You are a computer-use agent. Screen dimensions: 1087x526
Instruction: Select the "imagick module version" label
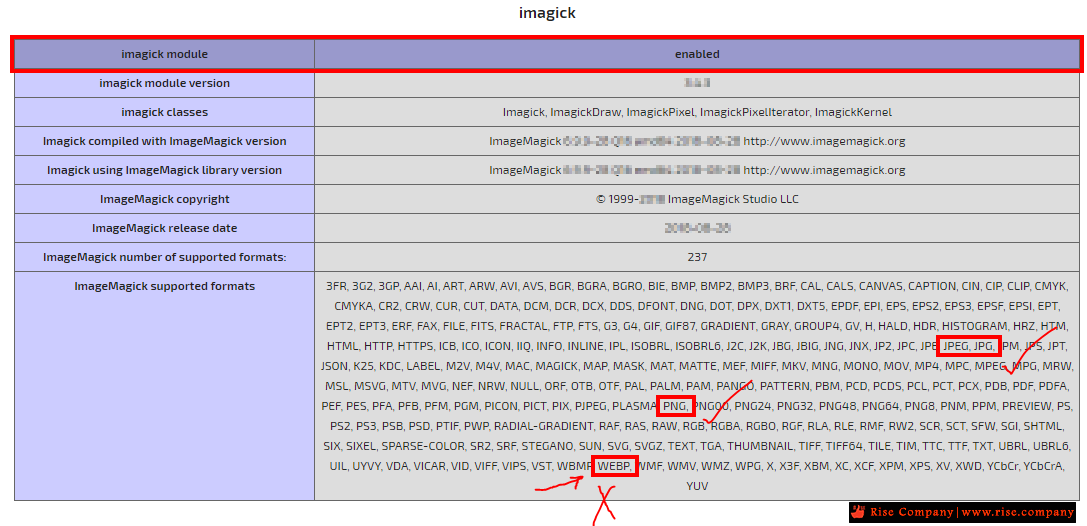[x=164, y=83]
